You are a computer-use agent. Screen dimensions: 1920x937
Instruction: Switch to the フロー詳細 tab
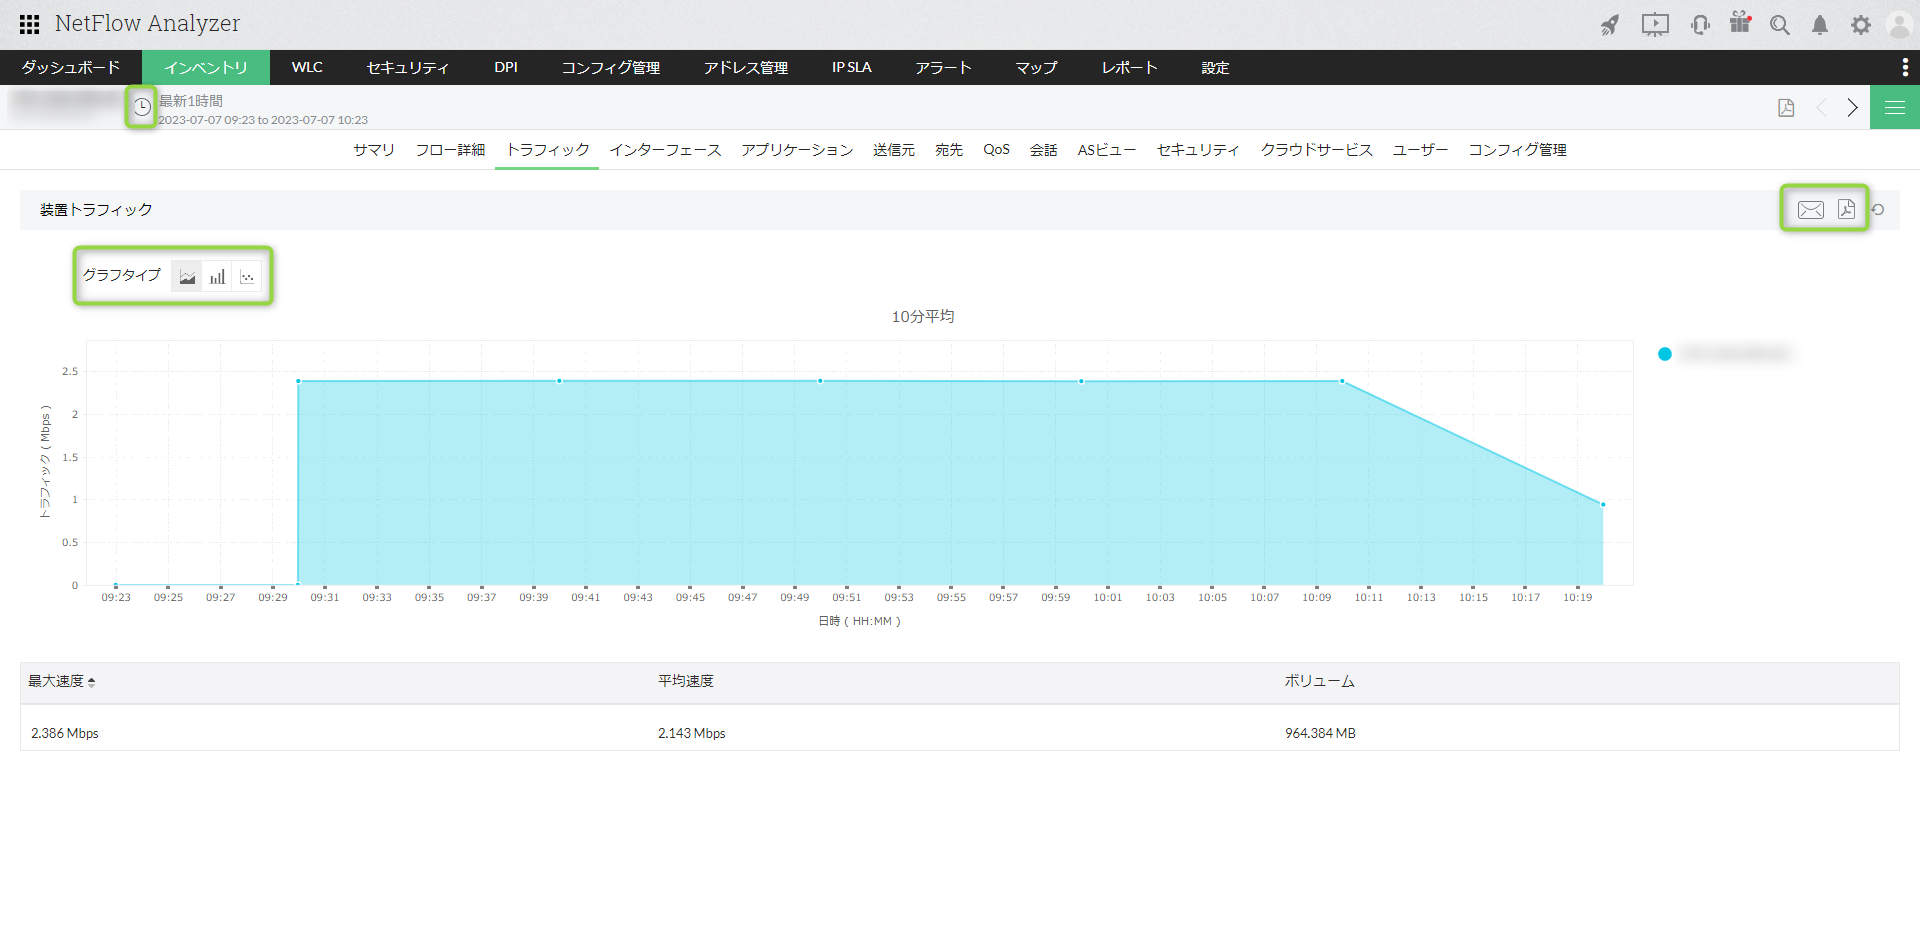tap(450, 150)
